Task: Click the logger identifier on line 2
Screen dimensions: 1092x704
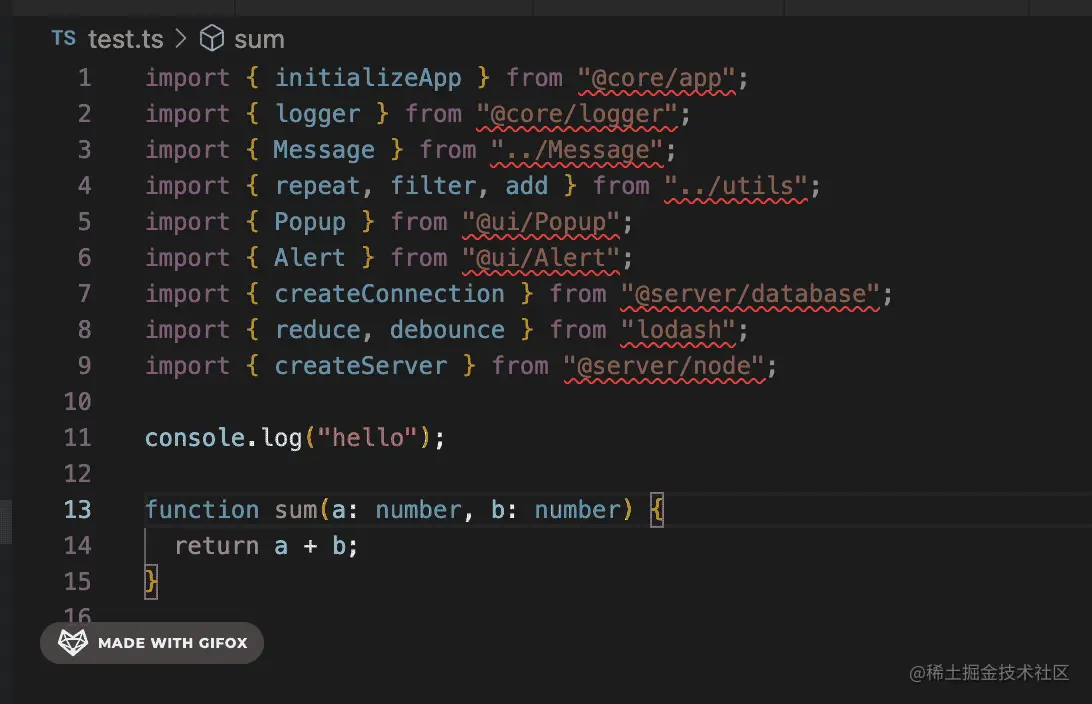Action: [318, 114]
